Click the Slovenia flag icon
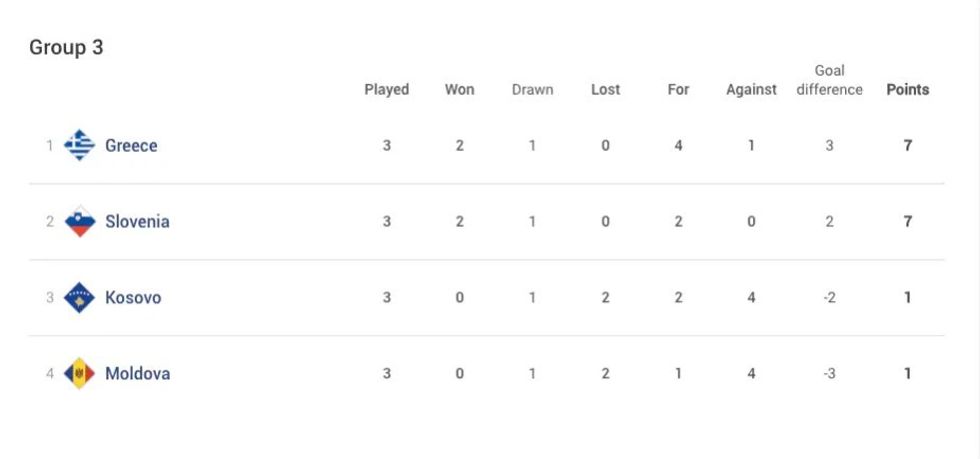This screenshot has width=980, height=459. (x=80, y=222)
